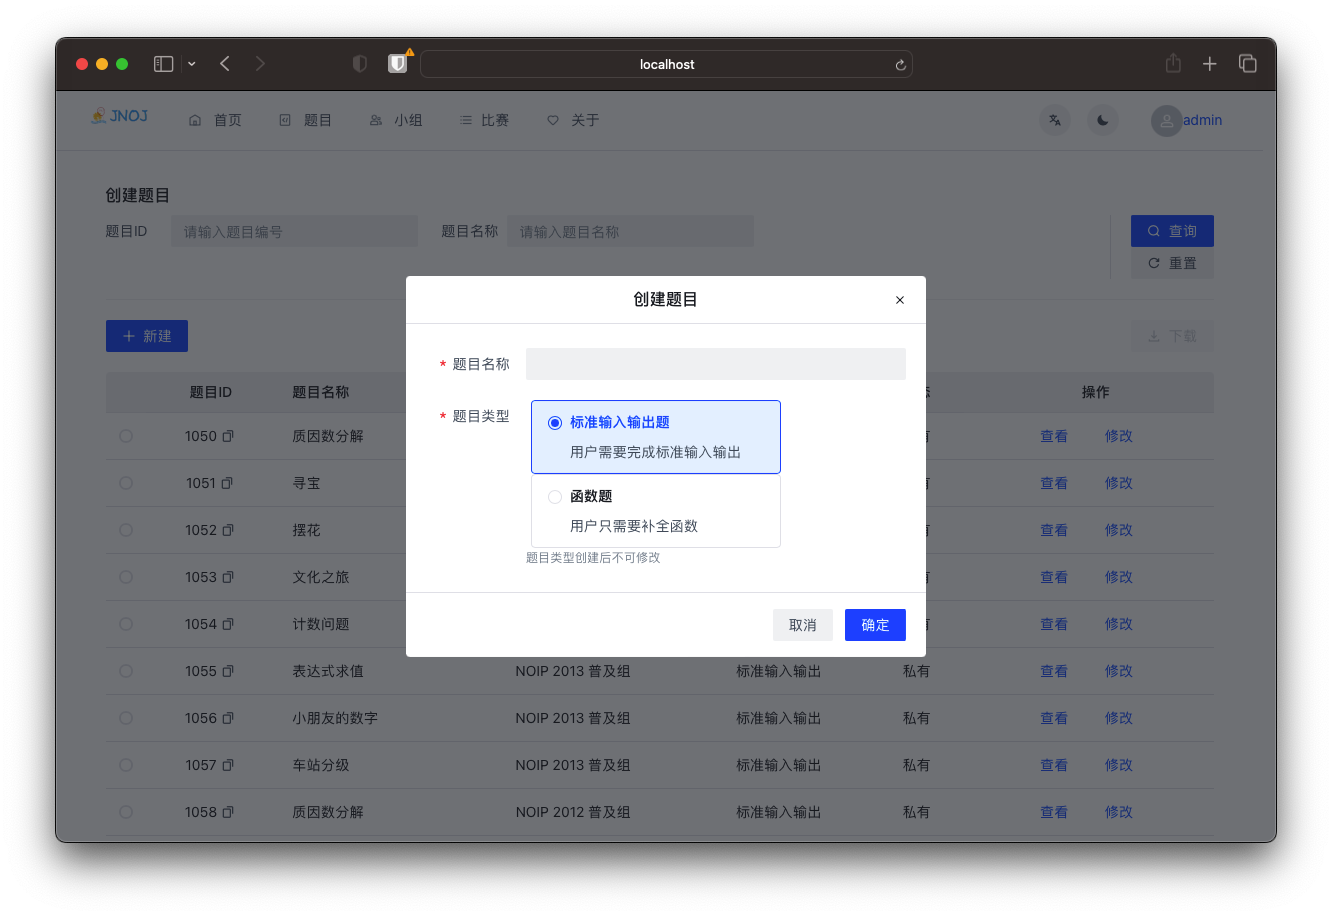
Task: Click the language translate icon
Action: [x=1055, y=120]
